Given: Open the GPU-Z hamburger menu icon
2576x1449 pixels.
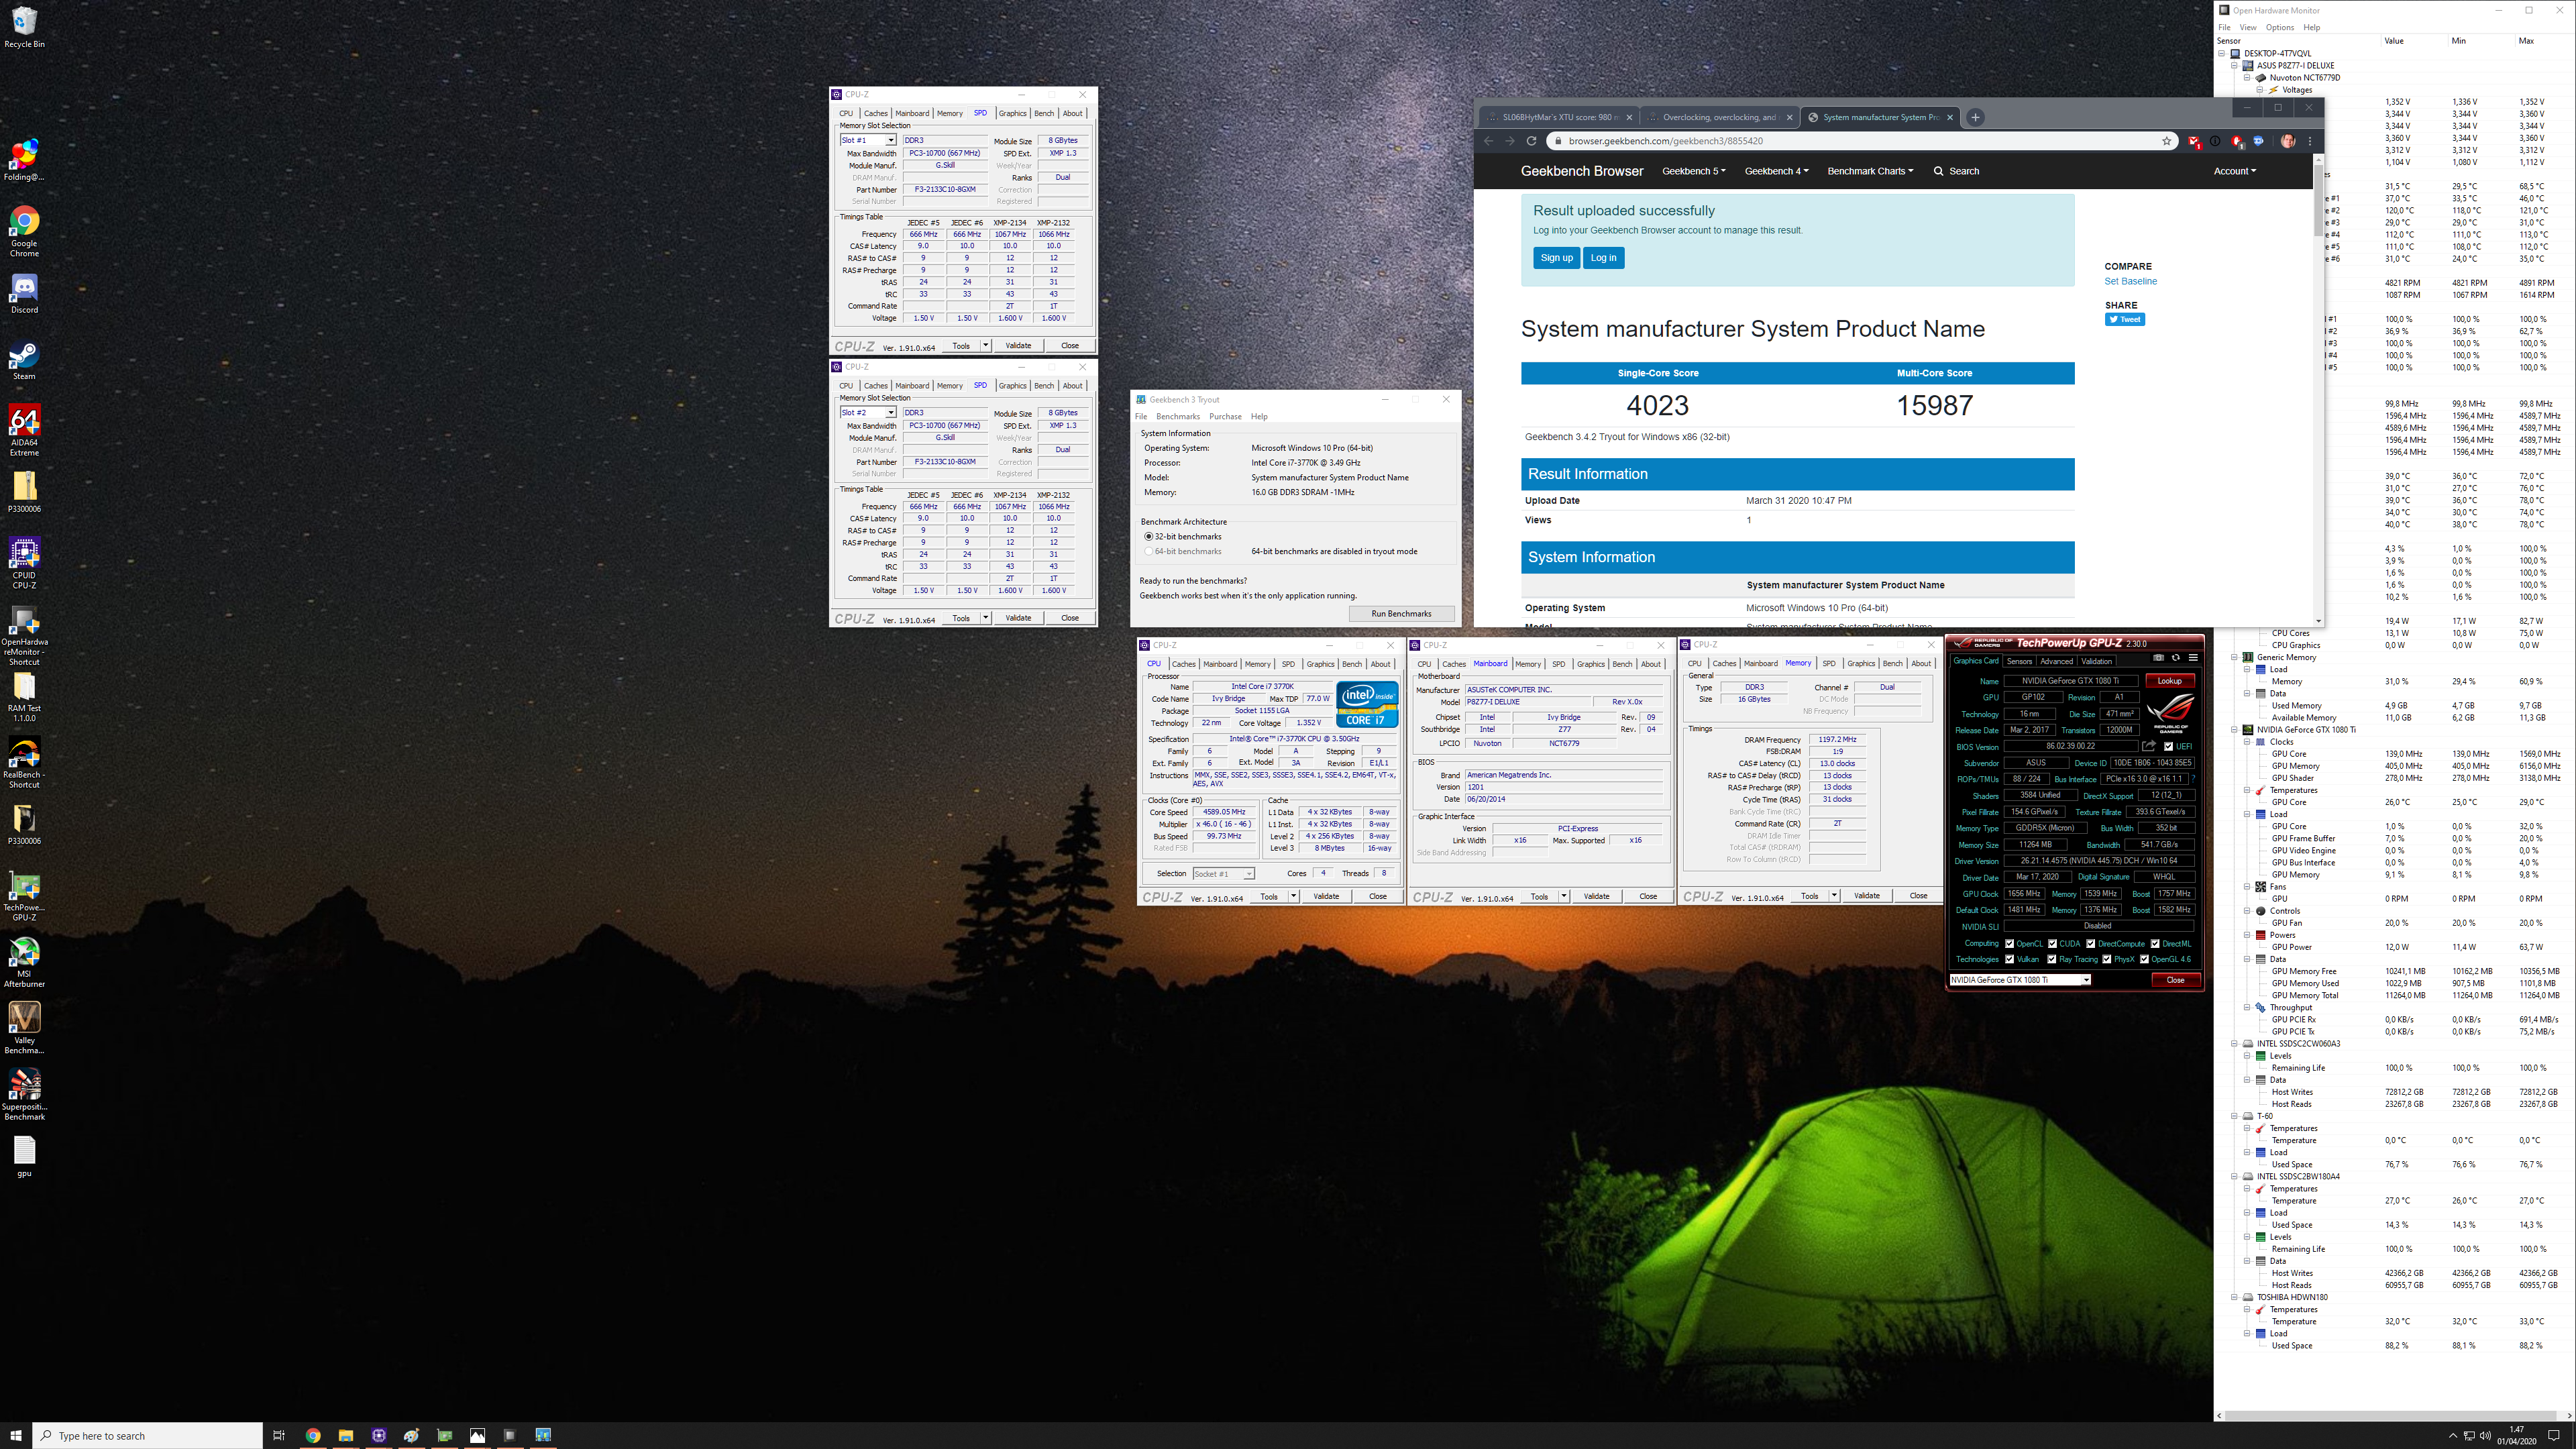Looking at the screenshot, I should [x=2193, y=658].
